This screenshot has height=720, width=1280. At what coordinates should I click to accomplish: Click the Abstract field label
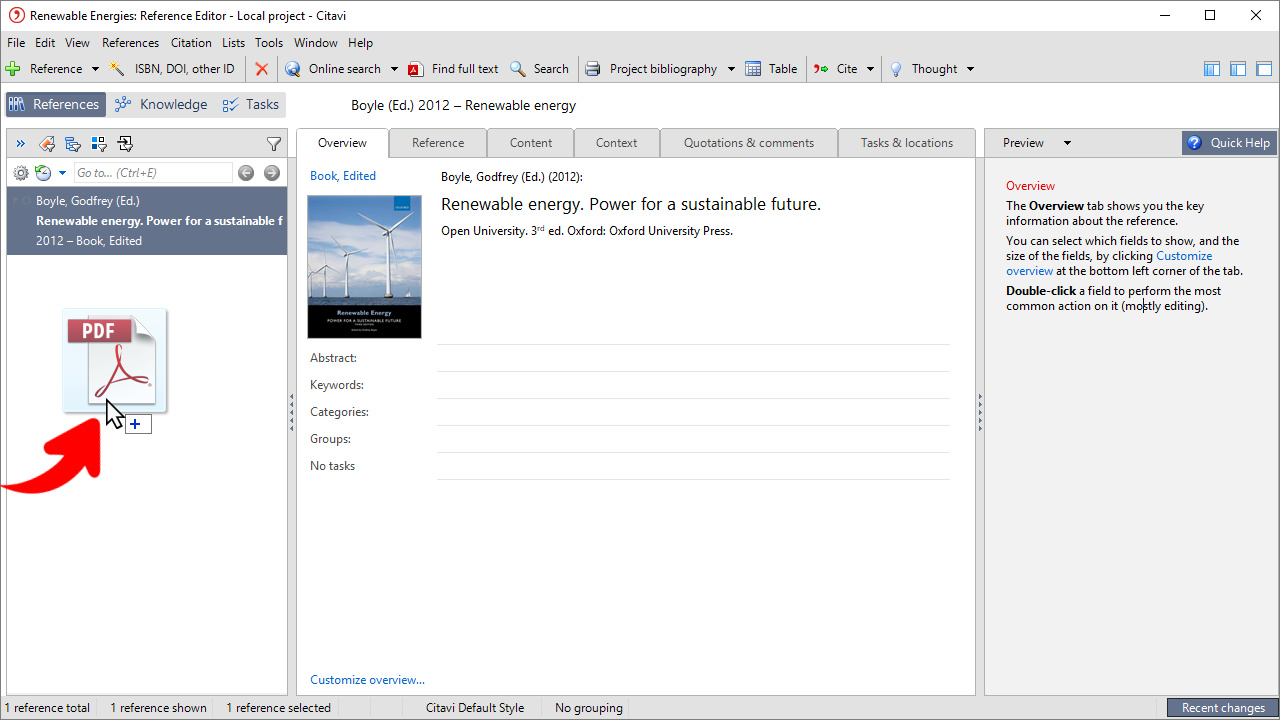[x=333, y=358]
